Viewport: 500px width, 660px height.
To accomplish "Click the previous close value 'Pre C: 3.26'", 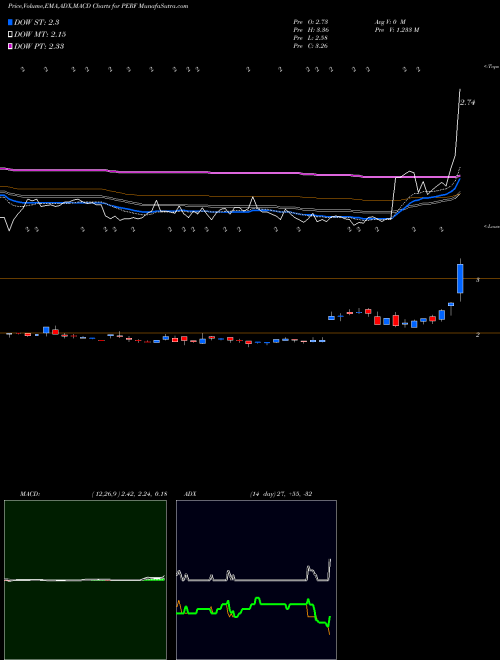I will [x=311, y=46].
